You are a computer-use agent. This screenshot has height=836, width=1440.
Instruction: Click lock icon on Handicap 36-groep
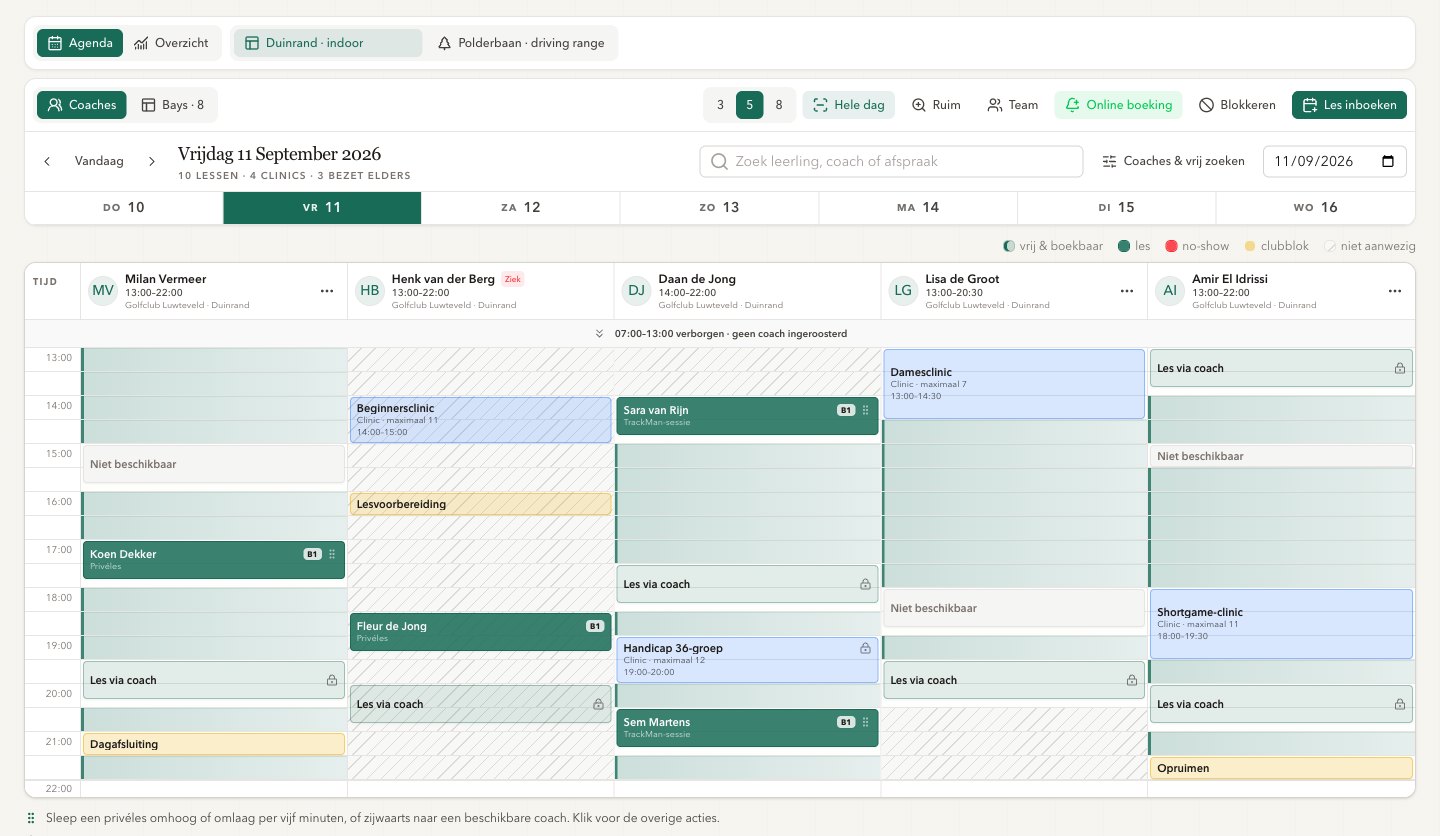pos(866,648)
